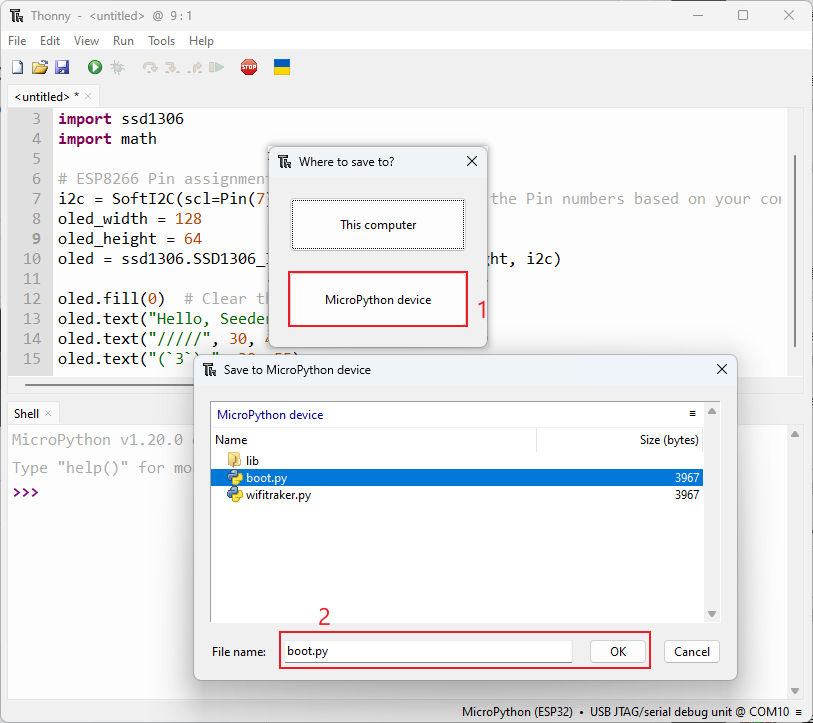Open the View menu

[86, 41]
